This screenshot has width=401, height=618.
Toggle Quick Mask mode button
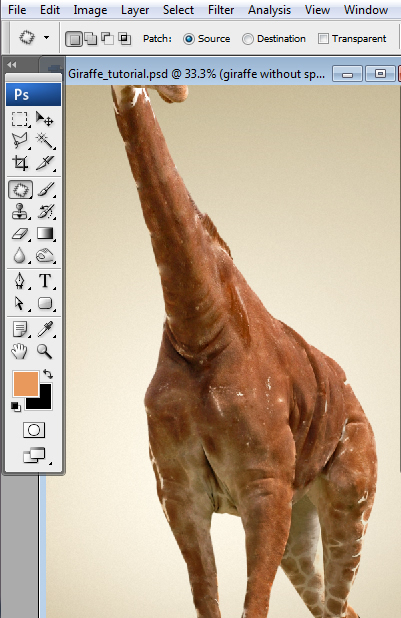click(x=34, y=430)
